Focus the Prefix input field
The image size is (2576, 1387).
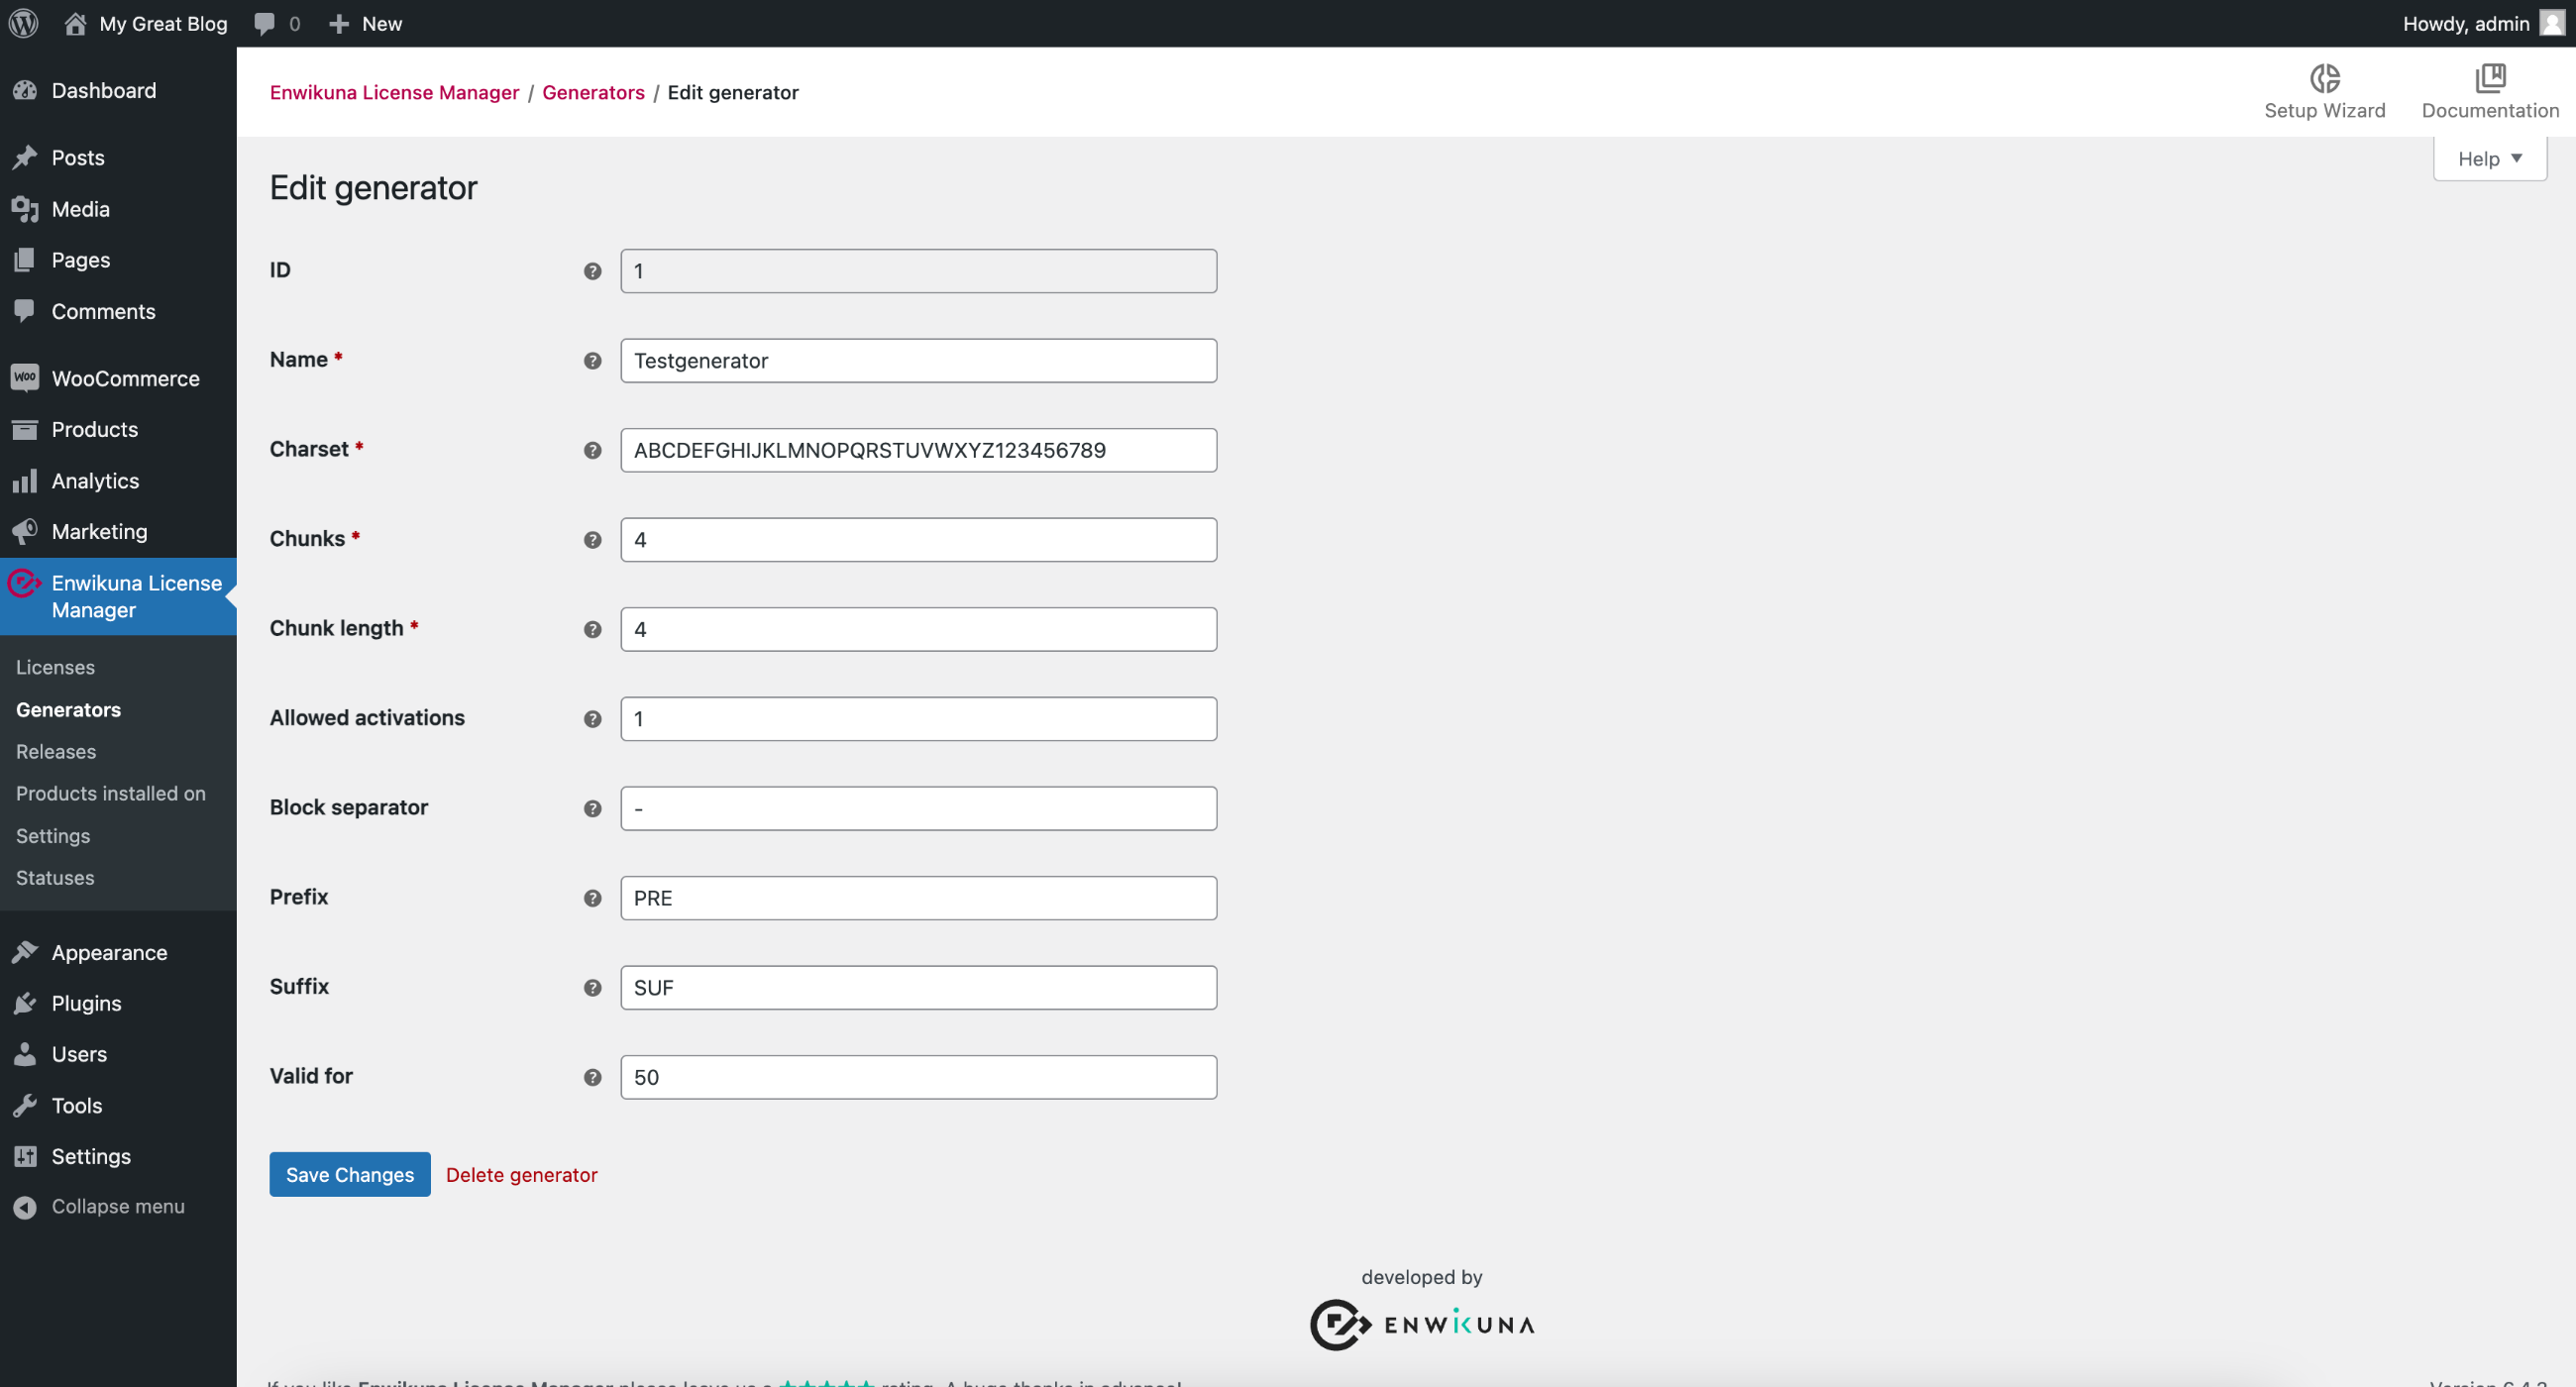tap(918, 898)
